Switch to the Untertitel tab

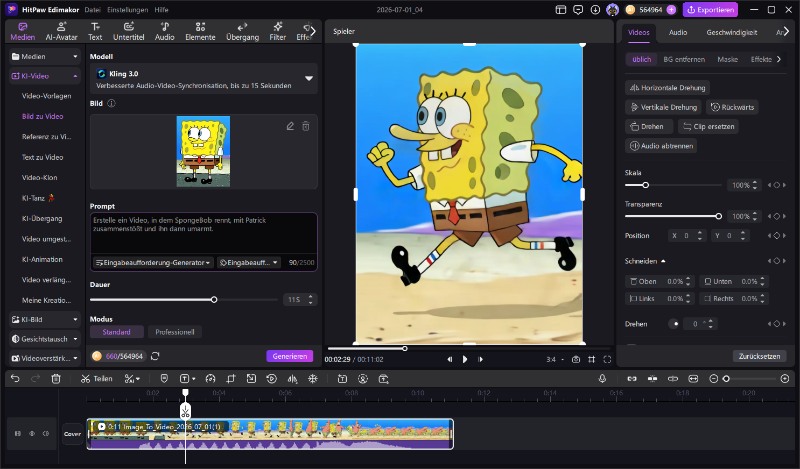point(129,32)
